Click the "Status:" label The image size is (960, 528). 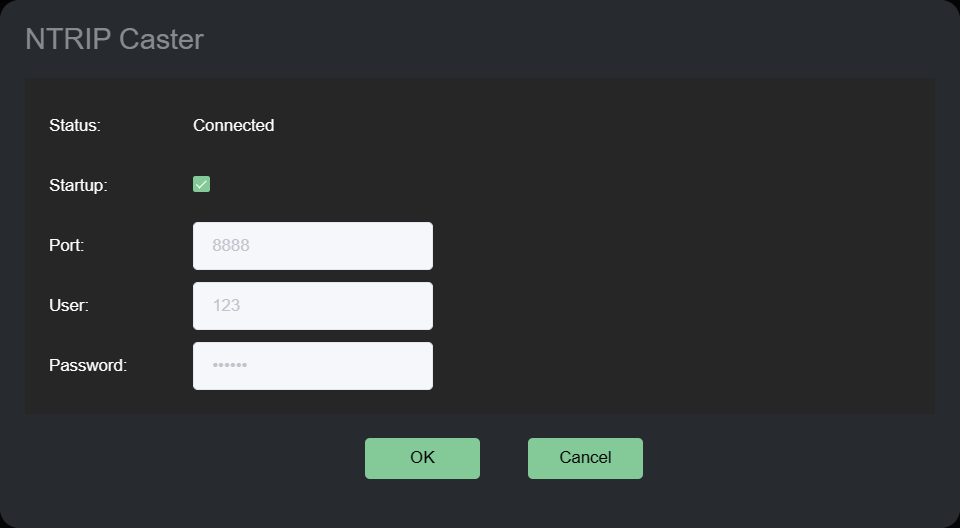click(x=75, y=125)
